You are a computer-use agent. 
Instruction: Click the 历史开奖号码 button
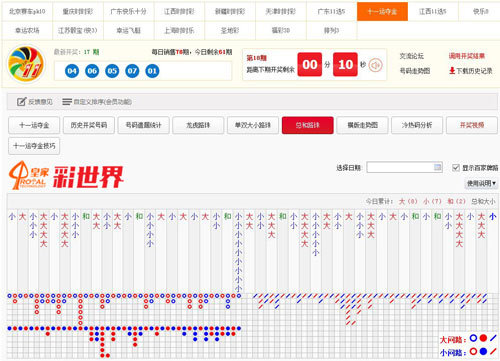click(x=89, y=125)
